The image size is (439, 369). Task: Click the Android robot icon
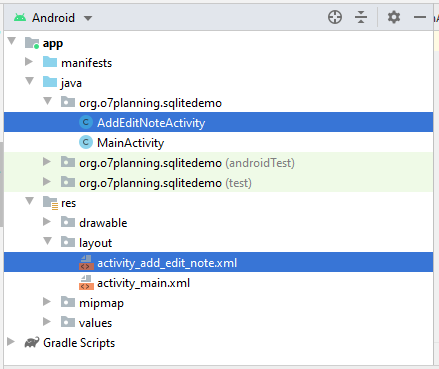[x=20, y=18]
